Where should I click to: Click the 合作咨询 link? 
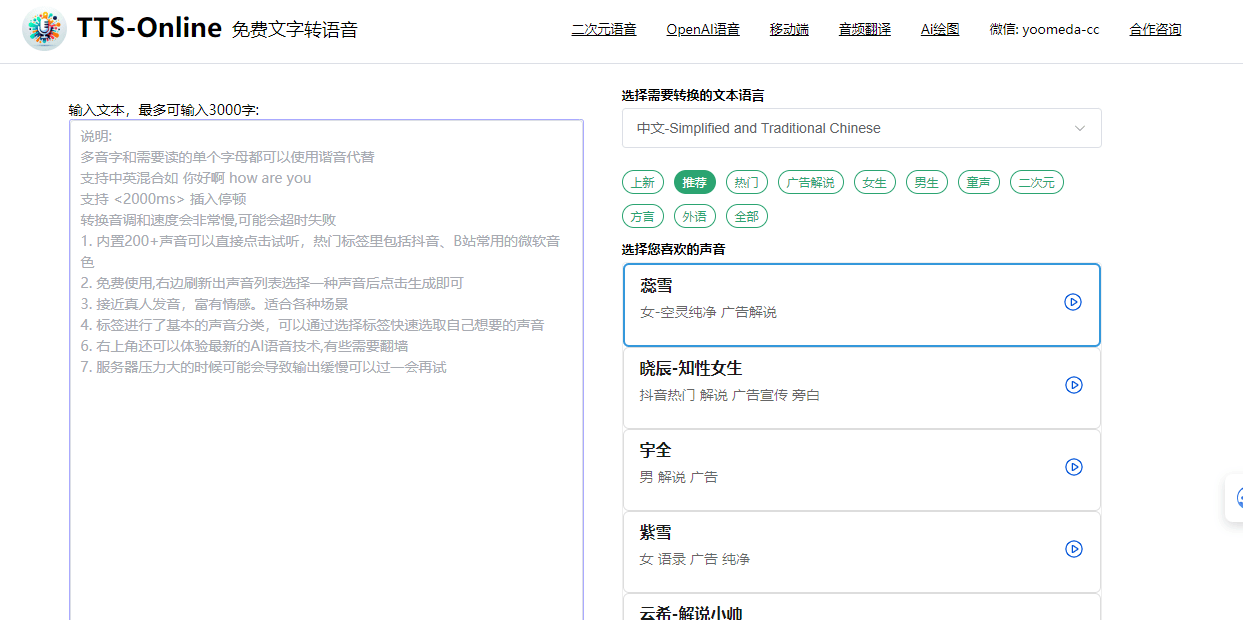coord(1155,30)
